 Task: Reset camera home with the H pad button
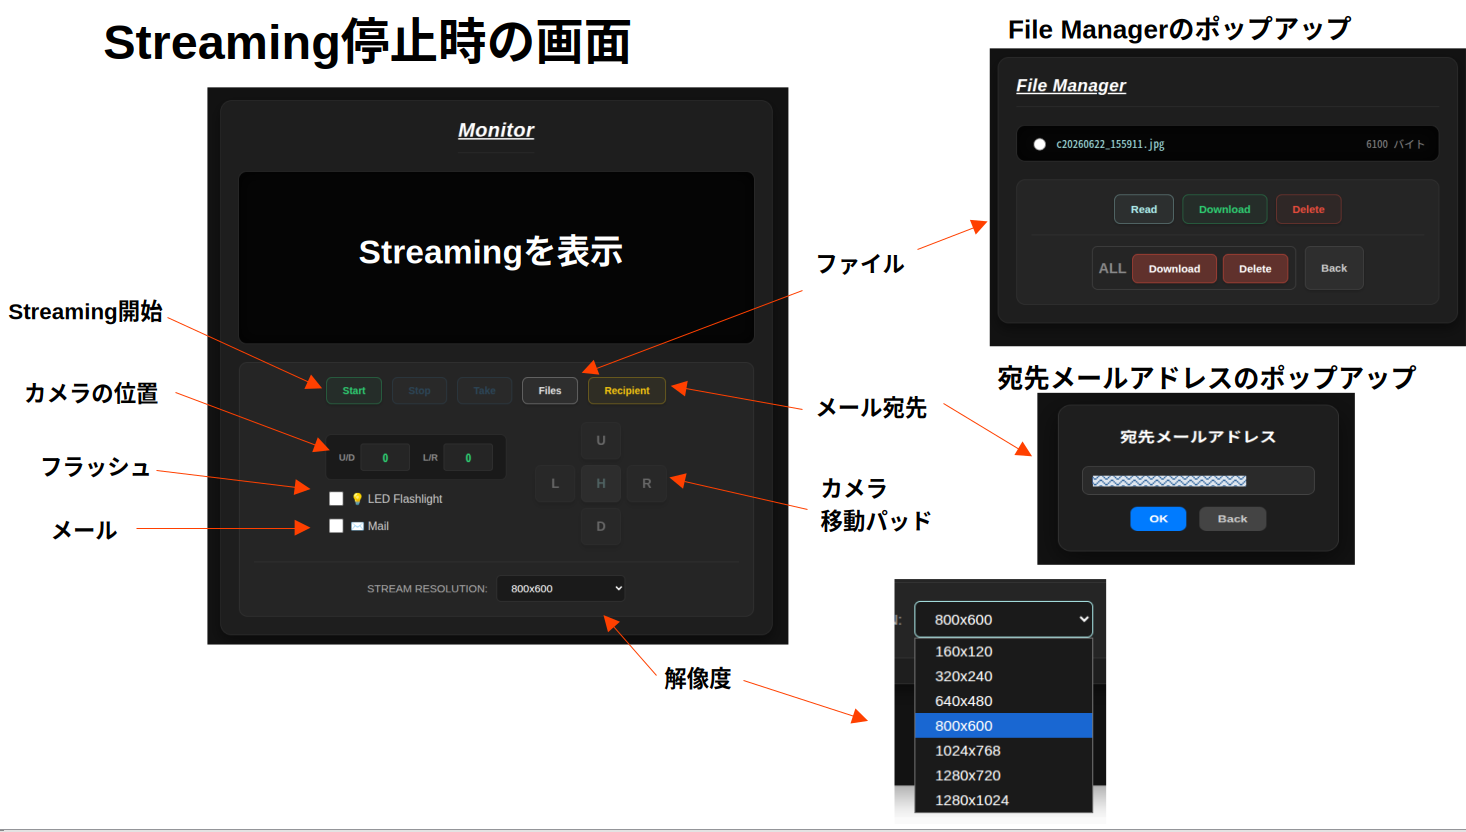pos(601,483)
